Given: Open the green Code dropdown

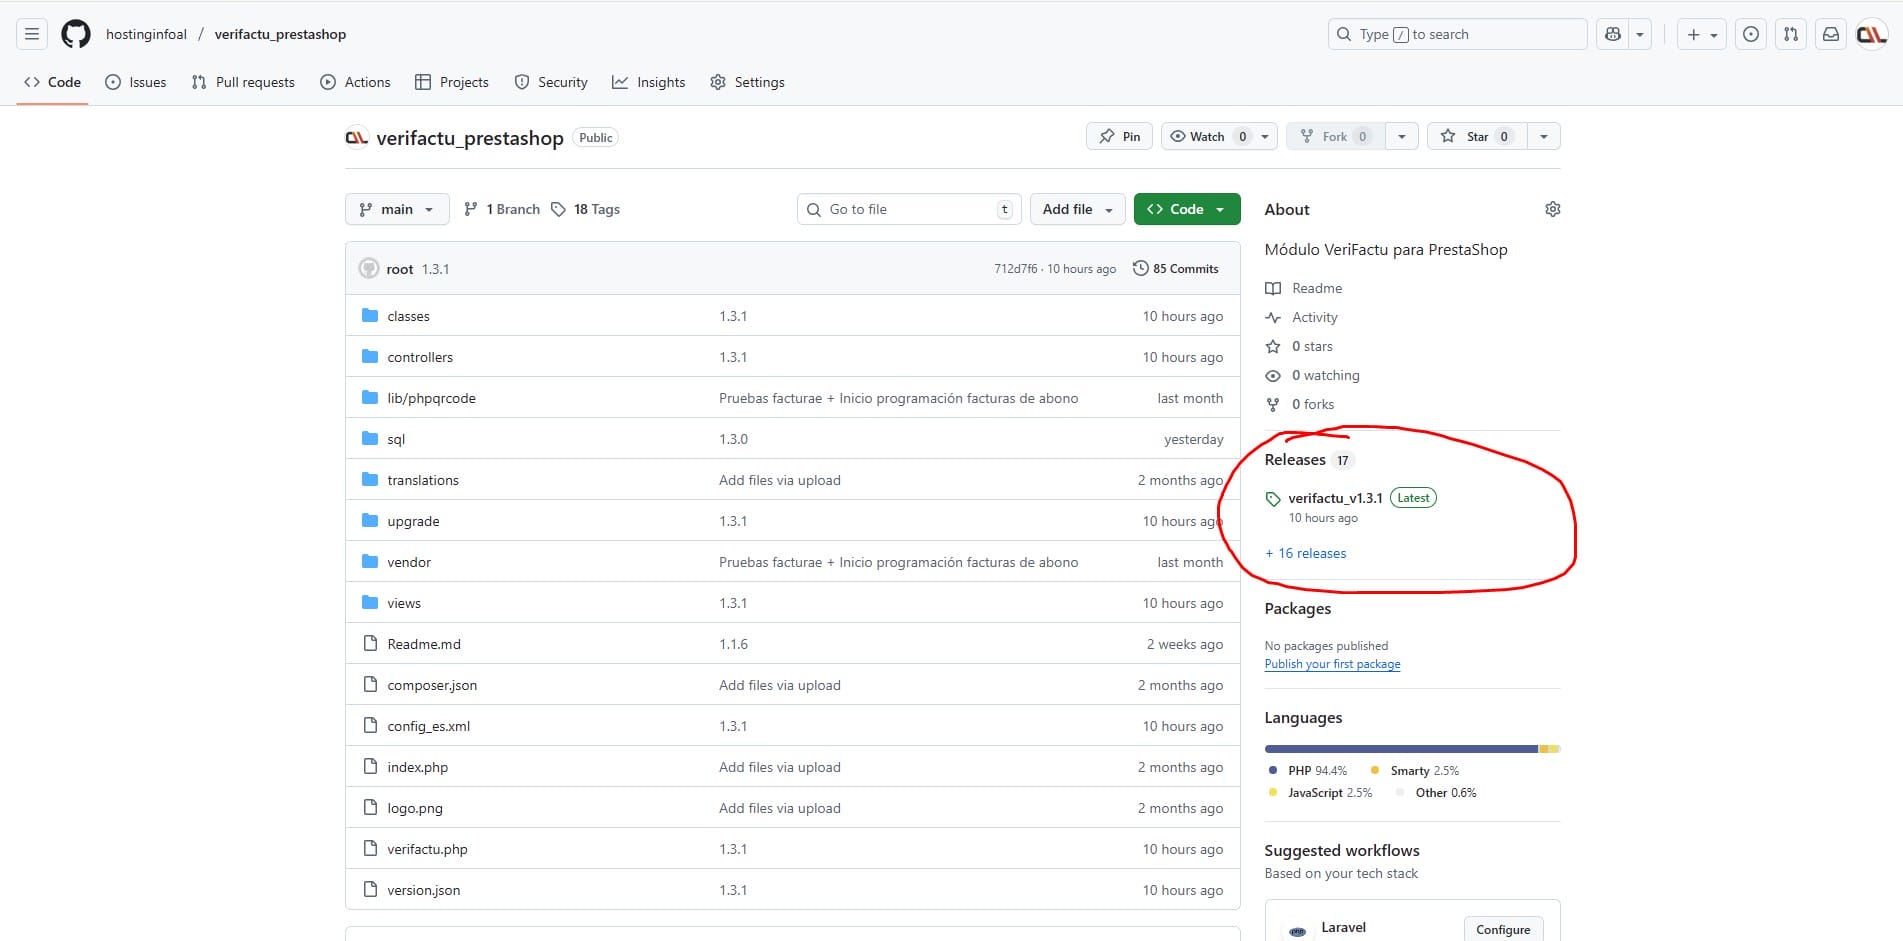Looking at the screenshot, I should (1186, 209).
